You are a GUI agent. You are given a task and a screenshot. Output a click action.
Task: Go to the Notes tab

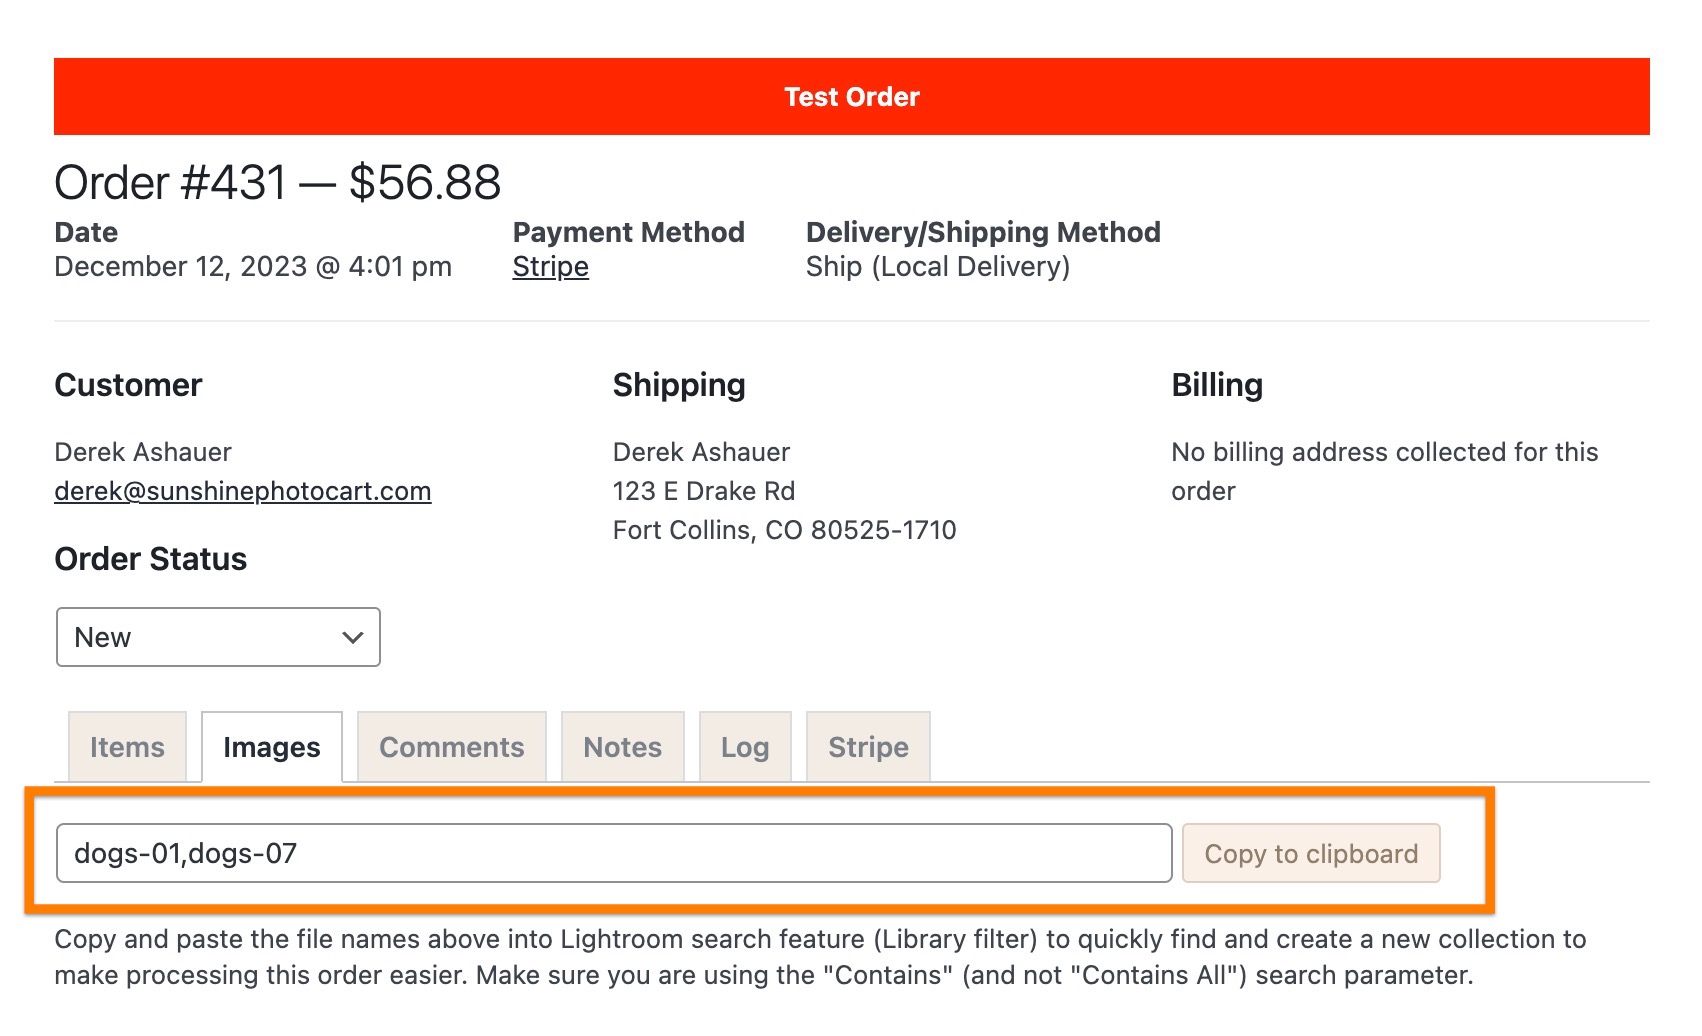(x=623, y=747)
